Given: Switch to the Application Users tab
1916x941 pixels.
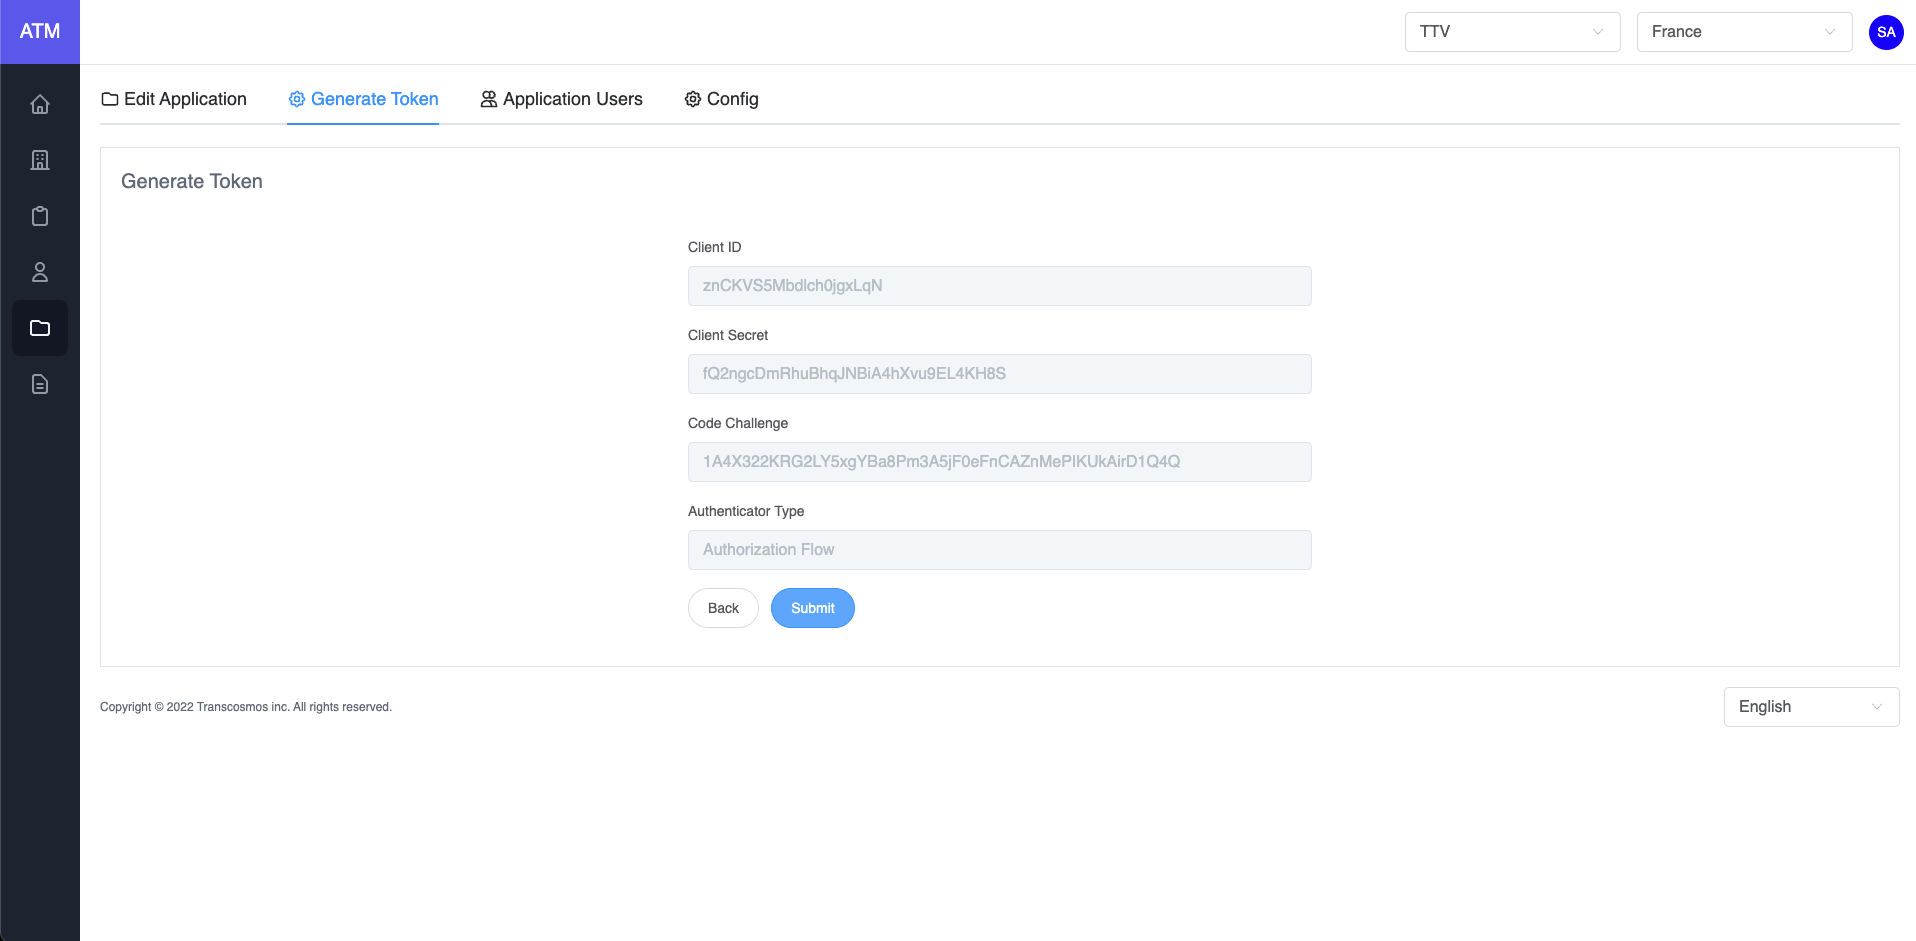Looking at the screenshot, I should point(561,99).
